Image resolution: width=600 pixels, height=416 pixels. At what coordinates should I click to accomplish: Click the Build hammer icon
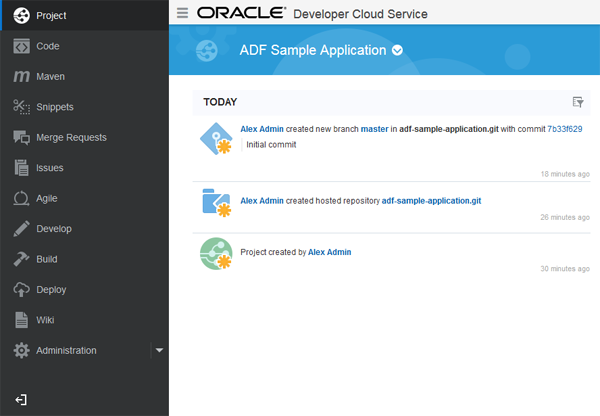coord(21,259)
